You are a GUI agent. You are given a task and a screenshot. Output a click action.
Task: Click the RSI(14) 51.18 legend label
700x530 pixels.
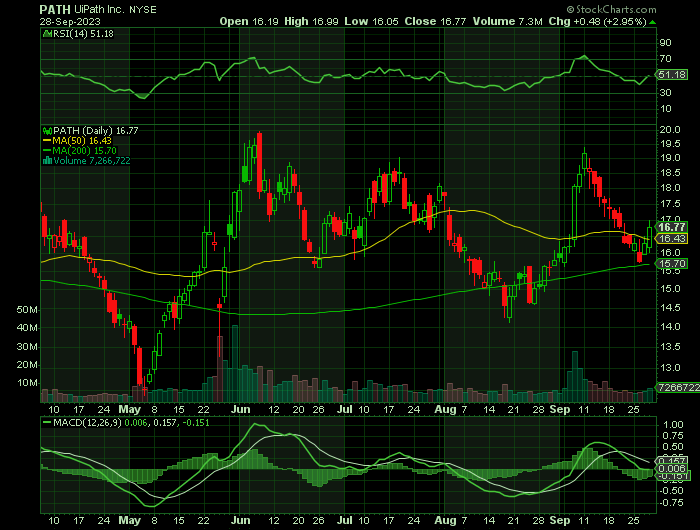point(83,33)
